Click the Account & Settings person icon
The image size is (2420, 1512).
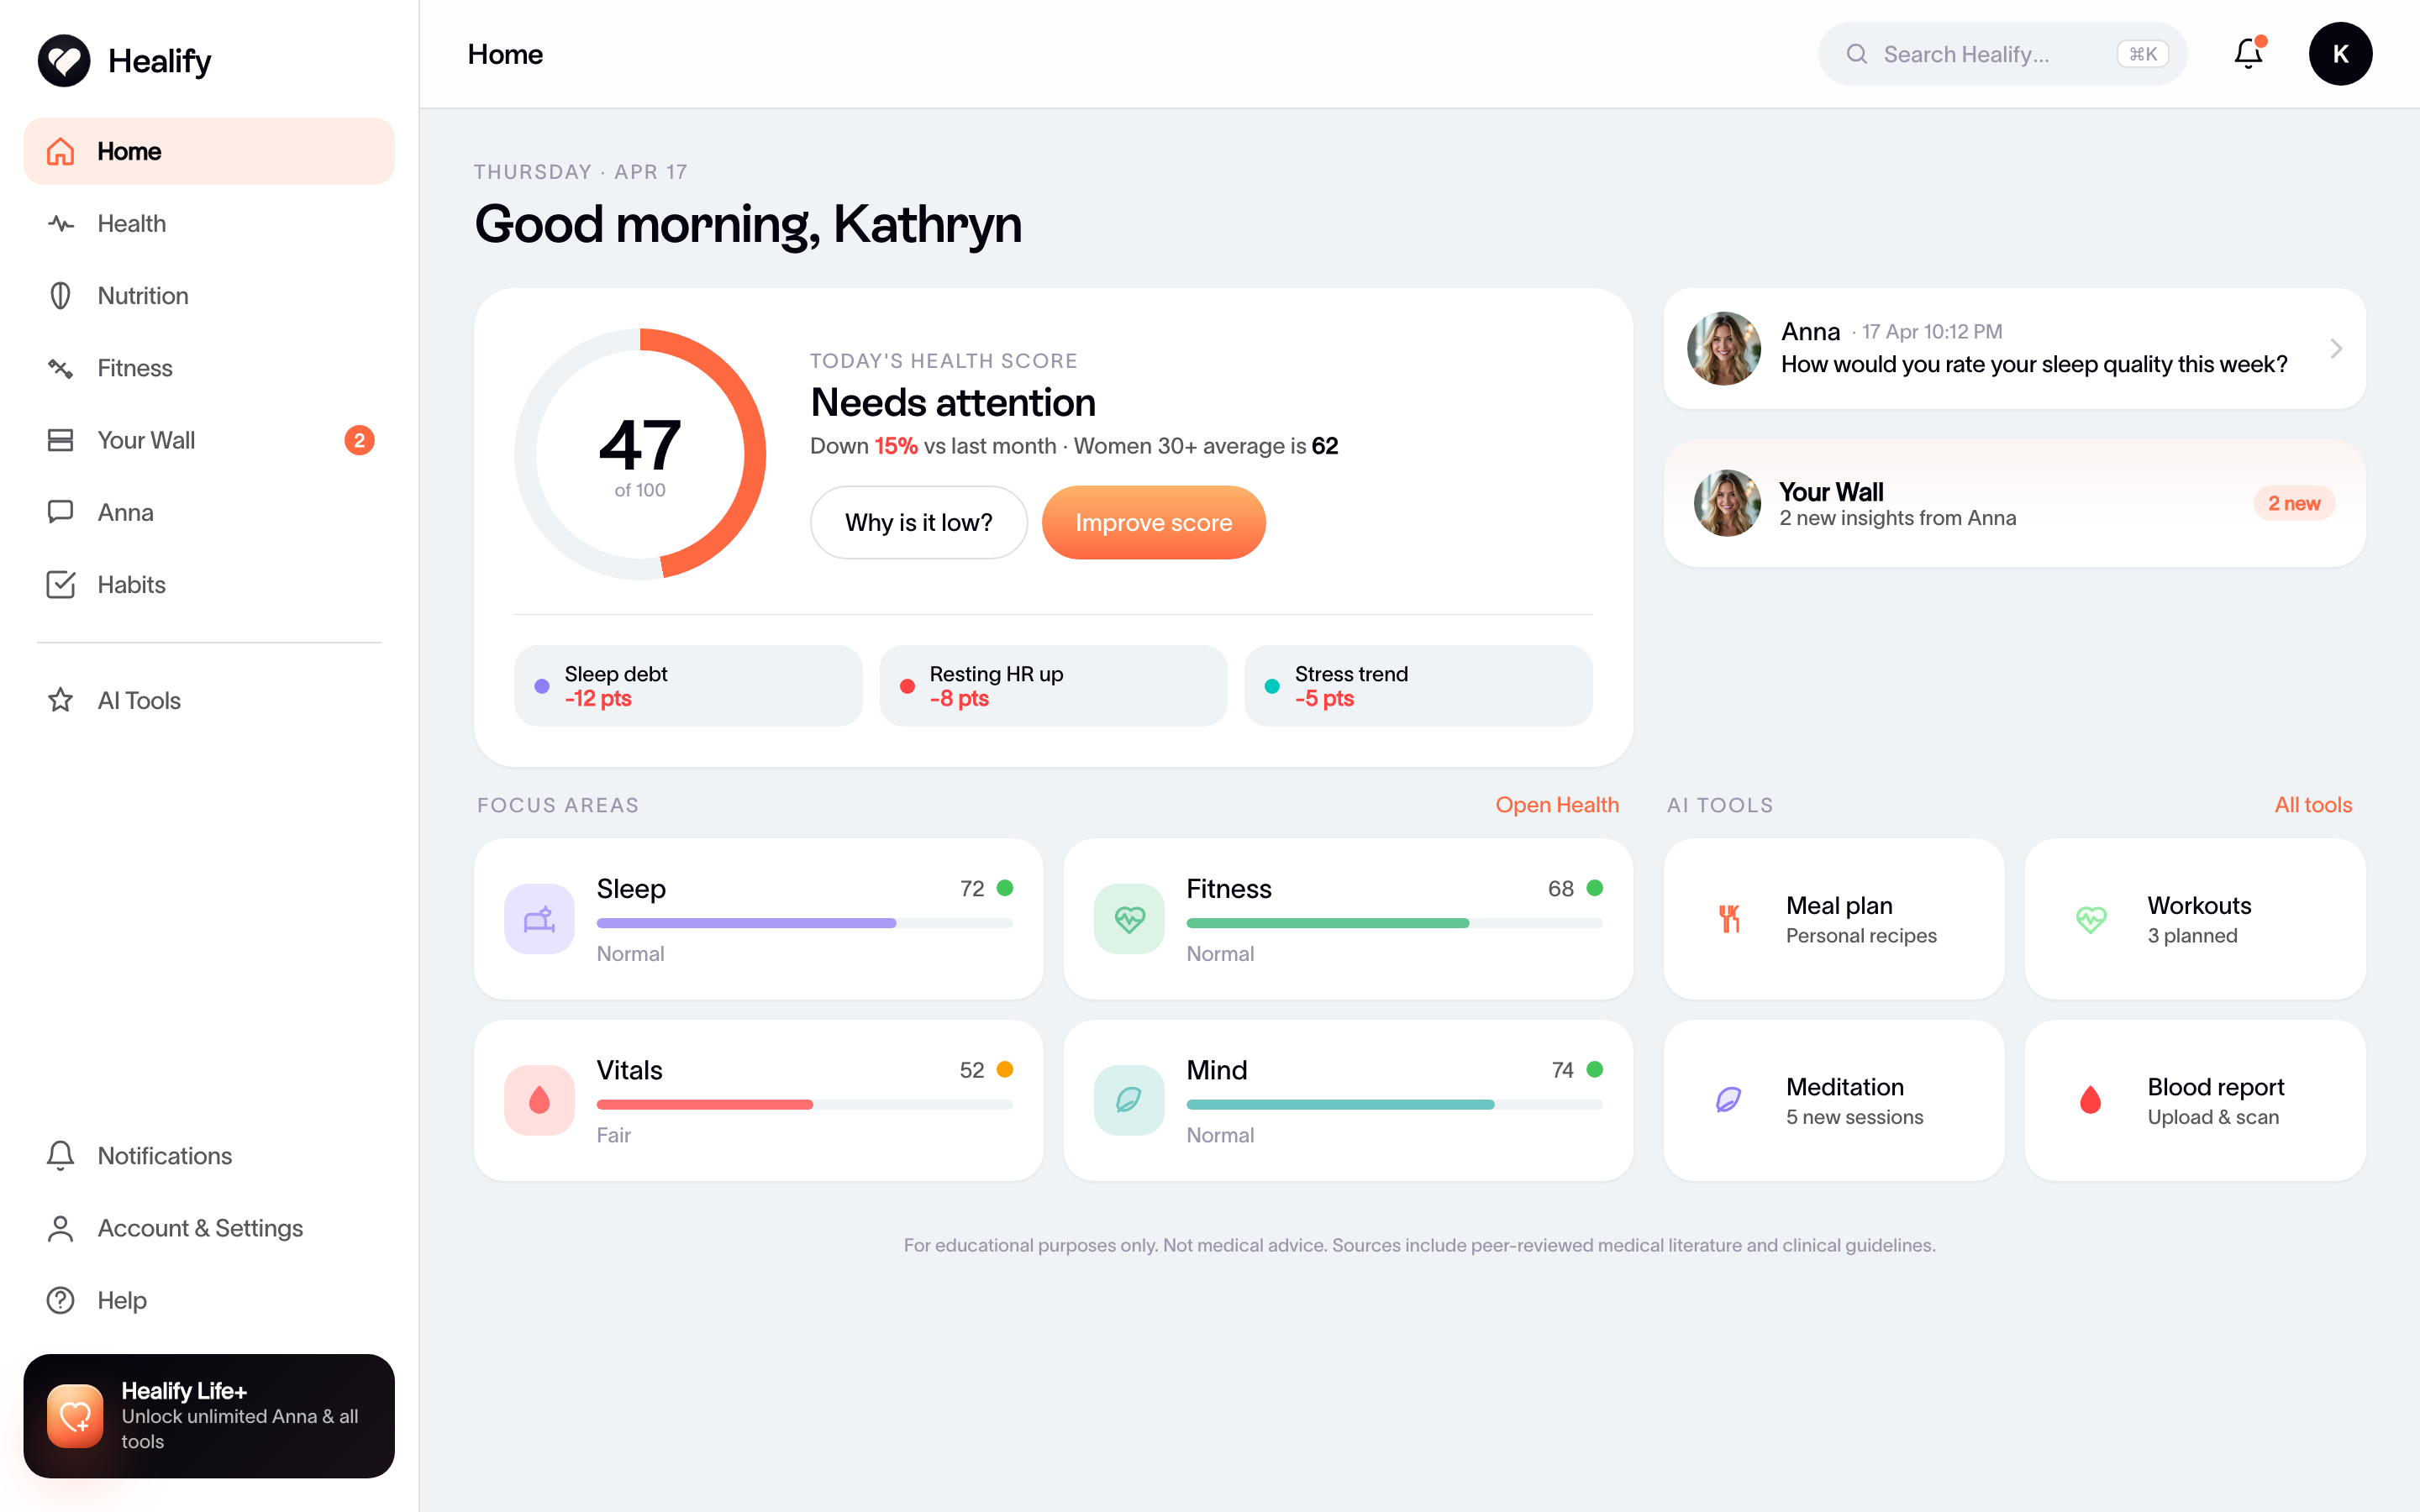(61, 1228)
